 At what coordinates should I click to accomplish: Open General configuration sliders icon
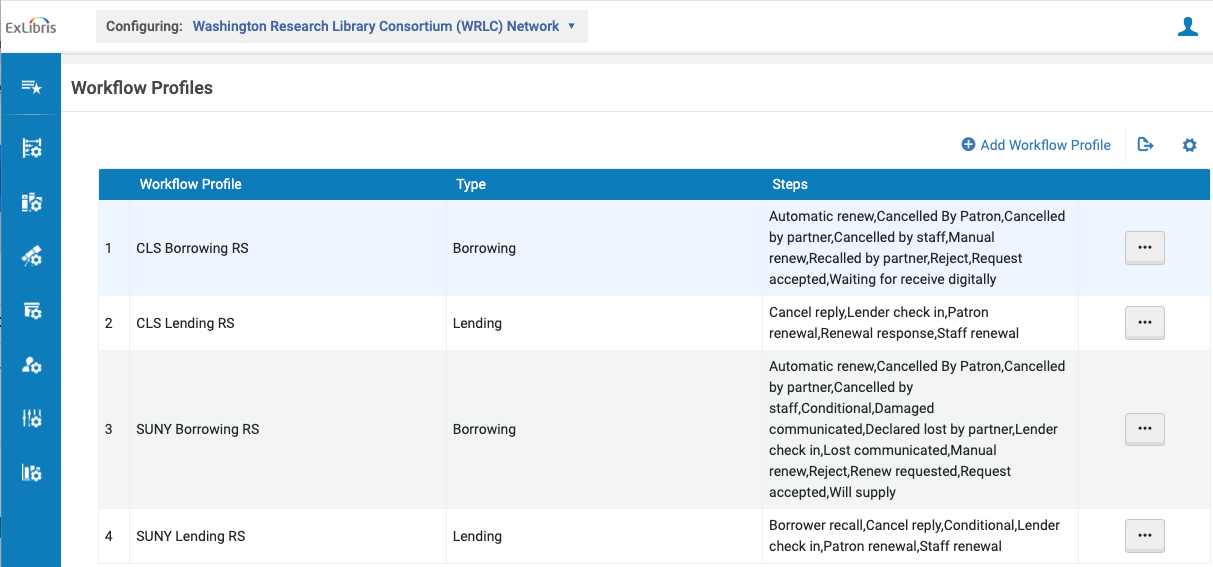(31, 418)
